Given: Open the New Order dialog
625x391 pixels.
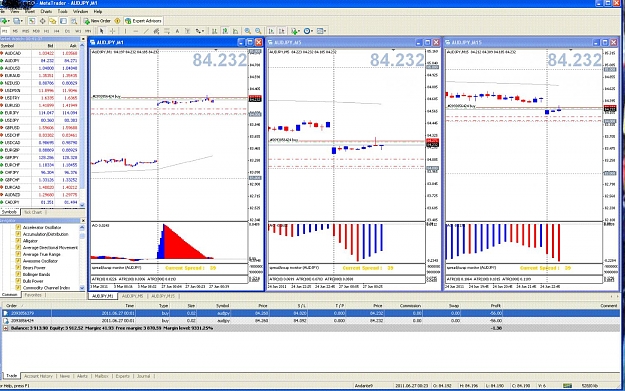Looking at the screenshot, I should [97, 21].
